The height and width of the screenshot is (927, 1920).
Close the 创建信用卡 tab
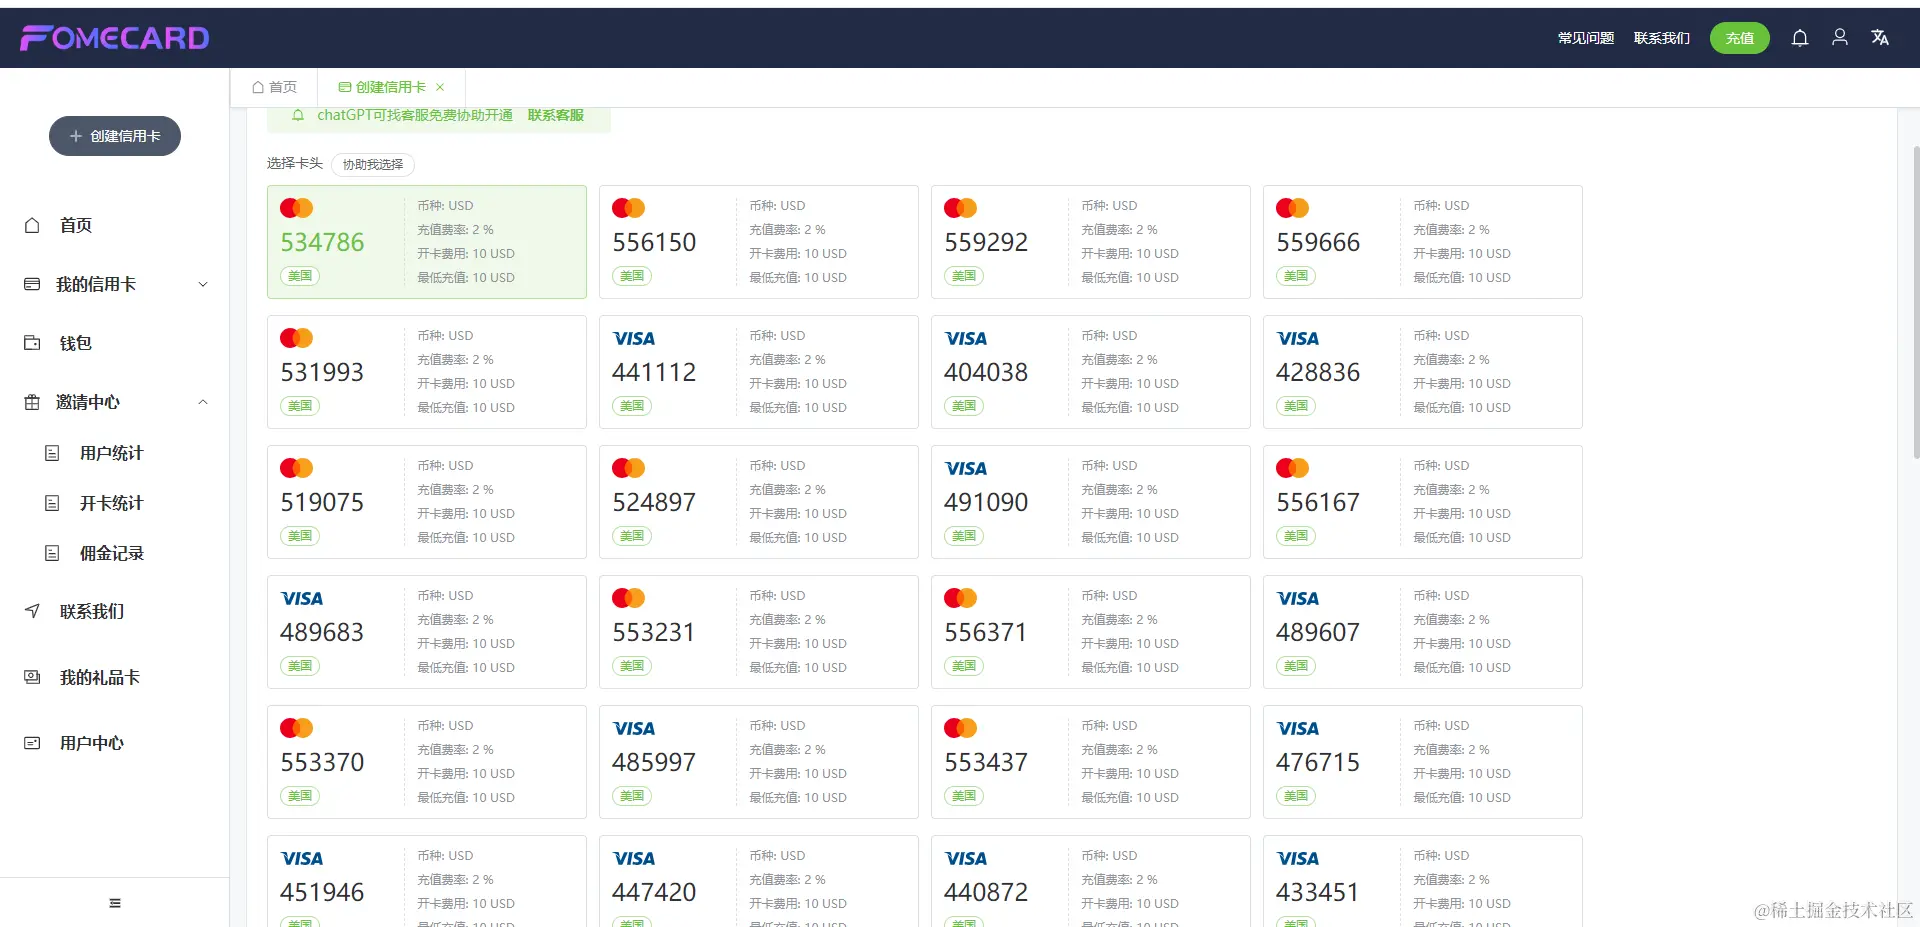point(440,87)
